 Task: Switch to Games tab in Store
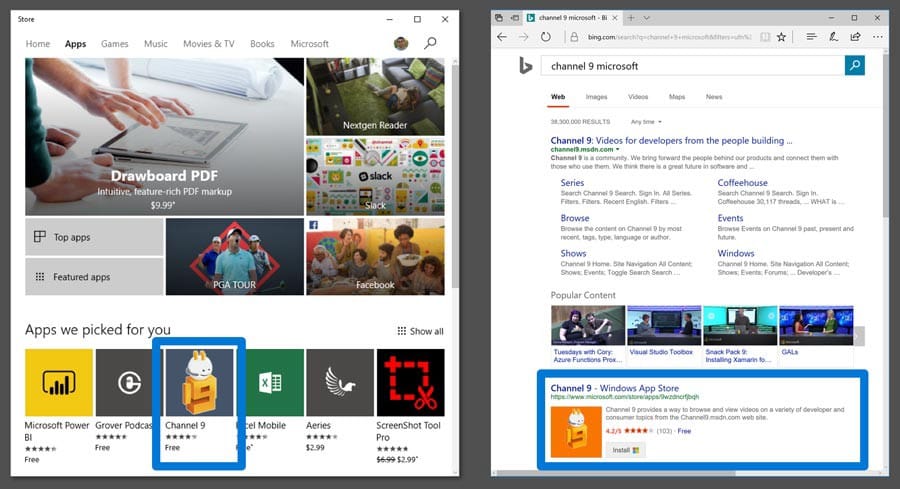[114, 44]
